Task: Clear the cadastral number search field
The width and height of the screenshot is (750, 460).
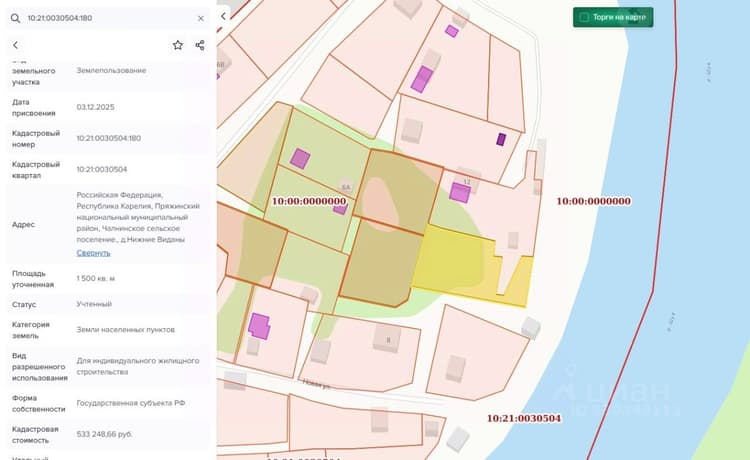Action: click(201, 18)
